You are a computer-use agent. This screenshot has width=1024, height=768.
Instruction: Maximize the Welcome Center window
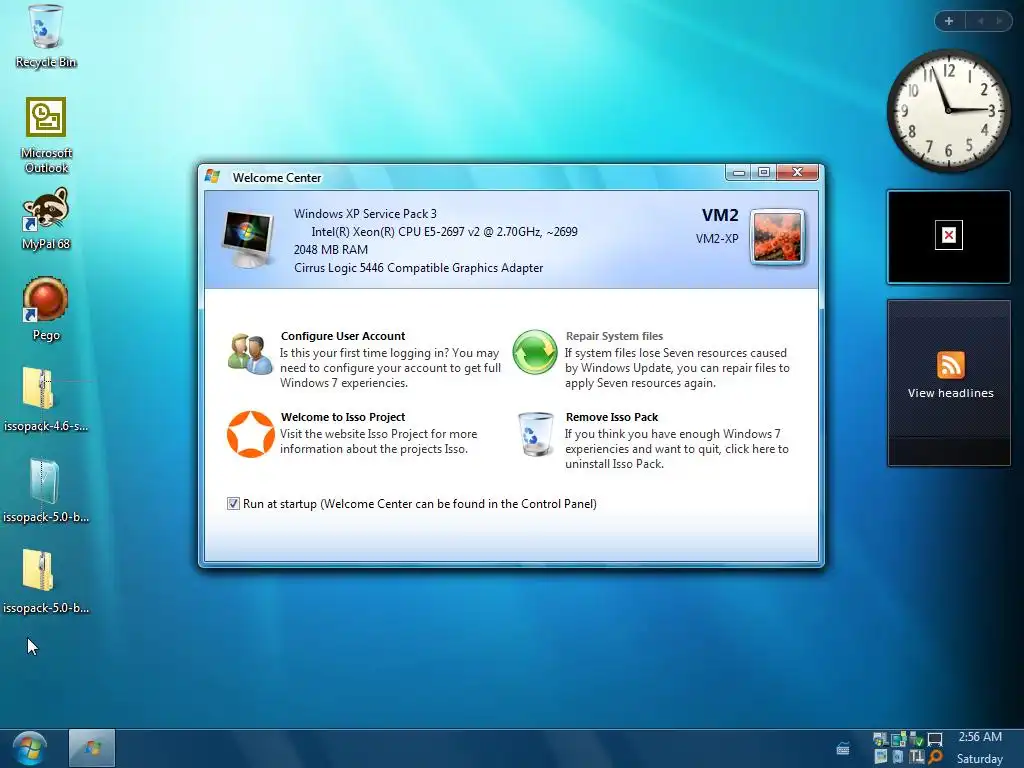(763, 172)
